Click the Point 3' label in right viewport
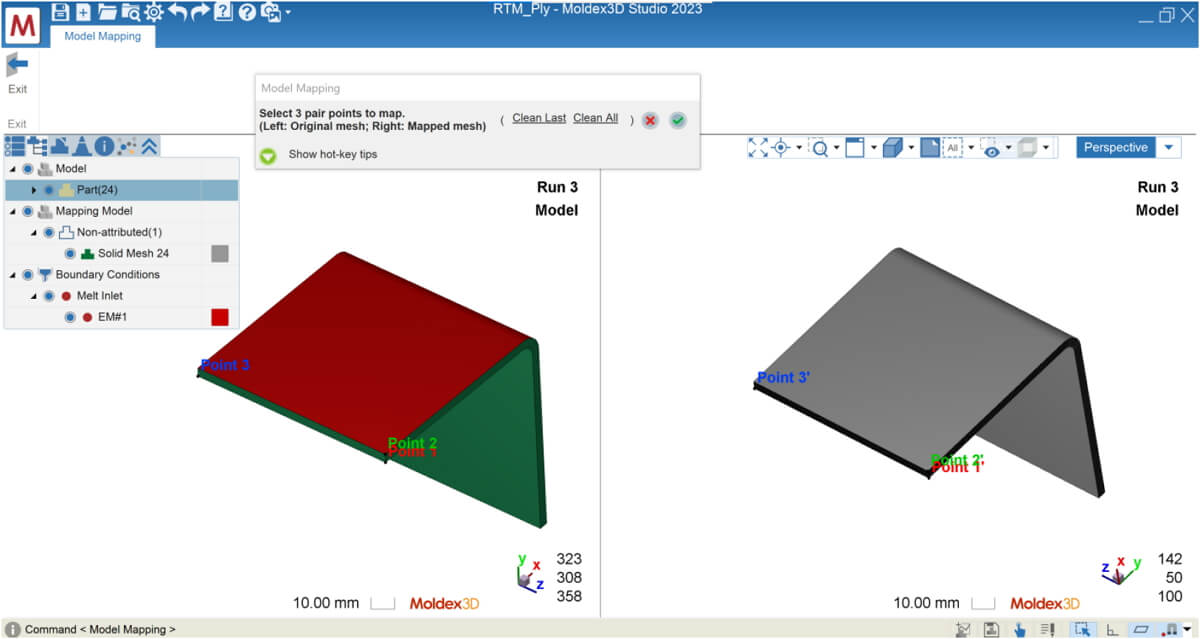 pyautogui.click(x=783, y=378)
